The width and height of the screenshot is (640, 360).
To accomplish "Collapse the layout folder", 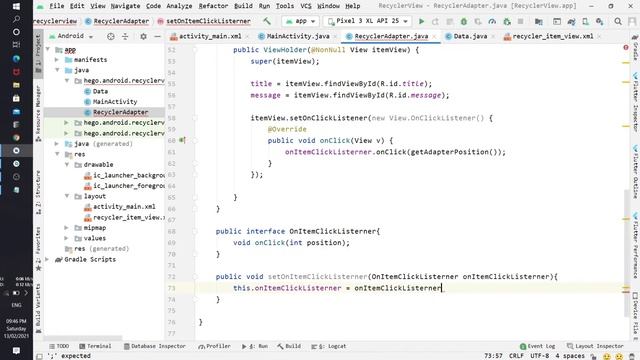I will [x=67, y=196].
